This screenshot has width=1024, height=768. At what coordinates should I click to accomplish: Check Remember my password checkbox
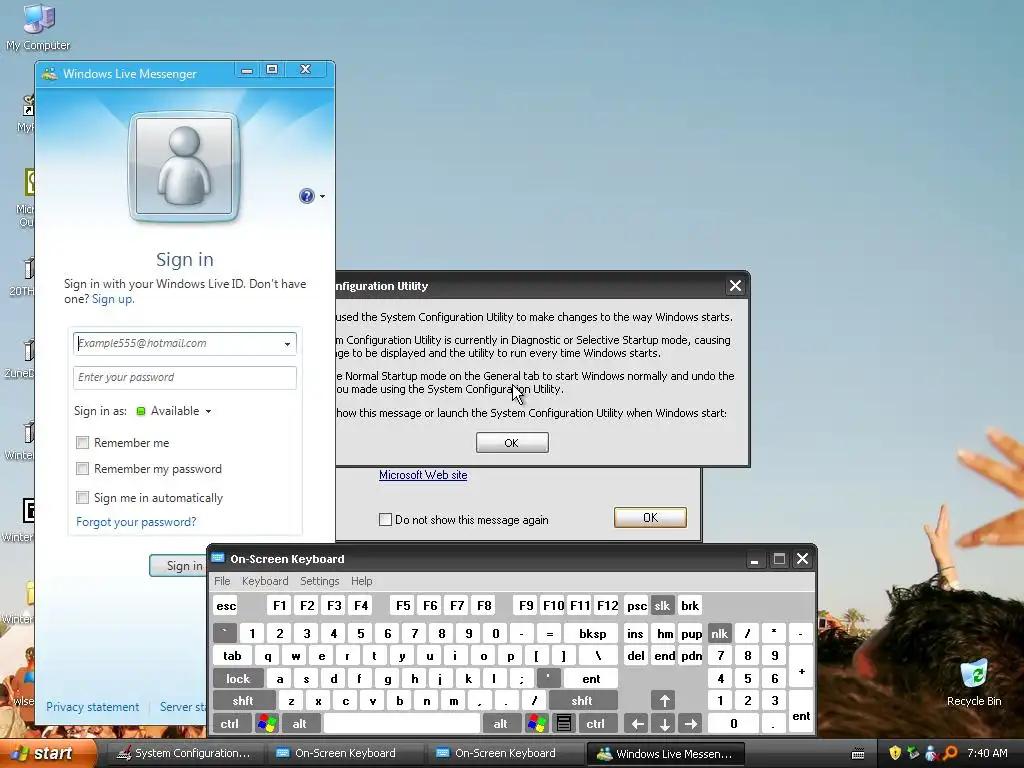coord(82,469)
